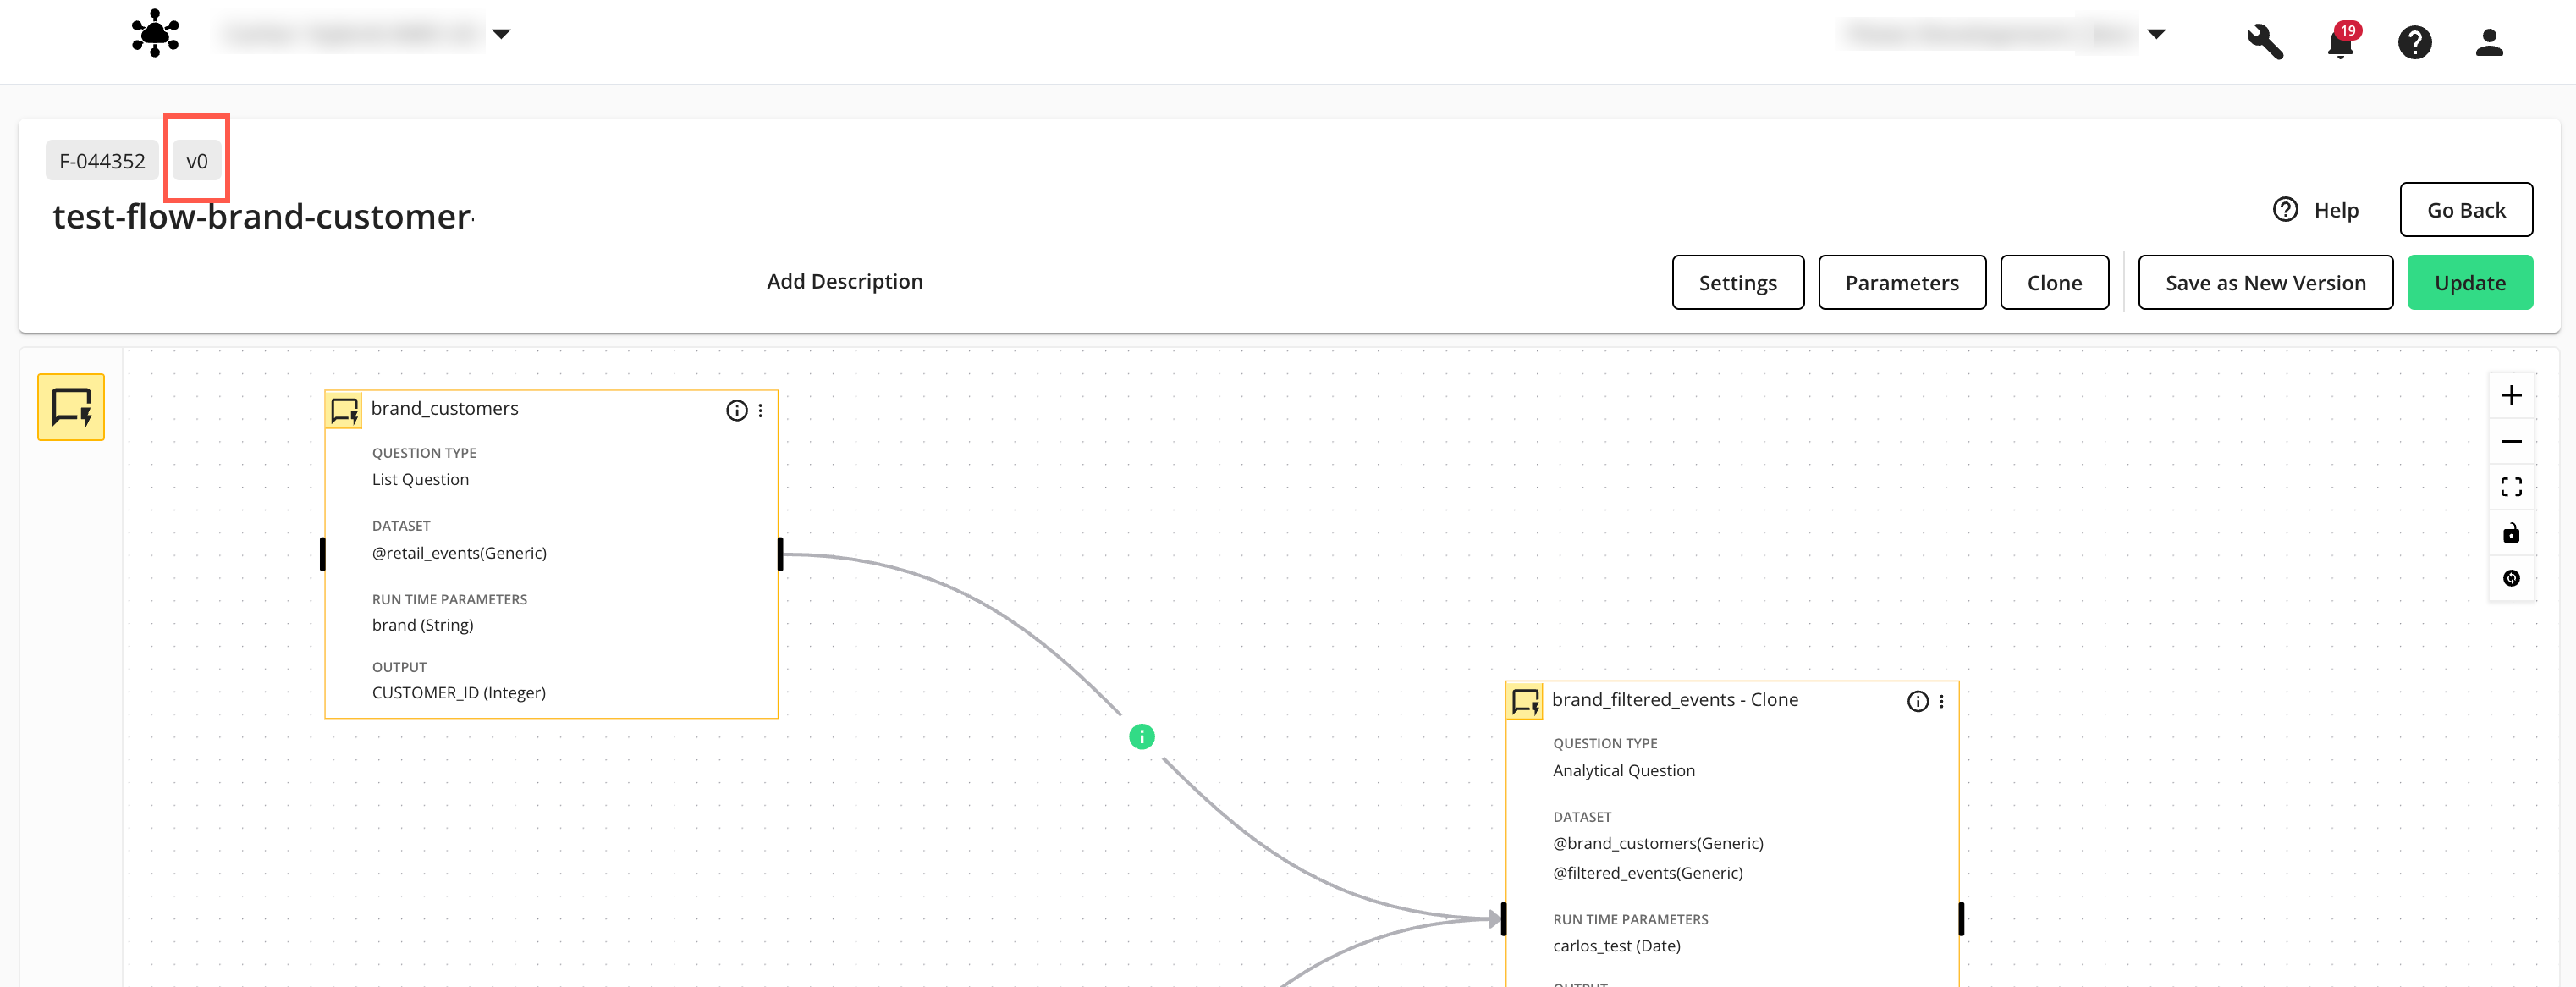This screenshot has width=2576, height=987.
Task: Edit the test-flow-brand-customer title
Action: click(x=262, y=216)
